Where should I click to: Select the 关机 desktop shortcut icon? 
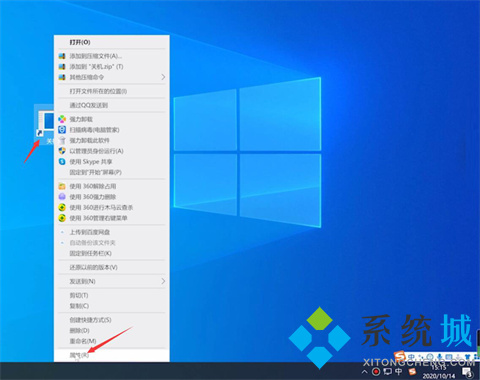(x=45, y=125)
